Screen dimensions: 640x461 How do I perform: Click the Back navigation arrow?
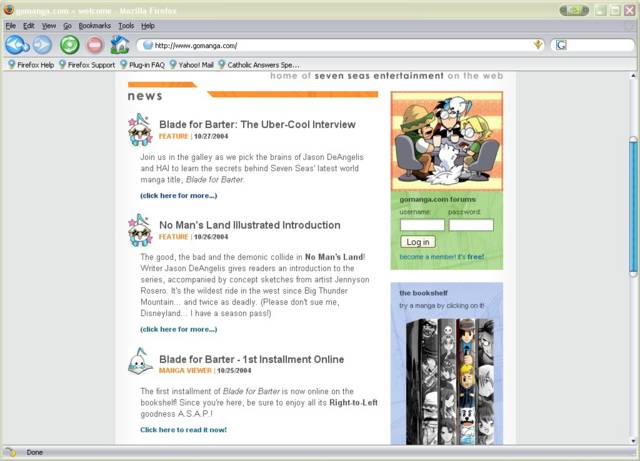click(x=16, y=45)
